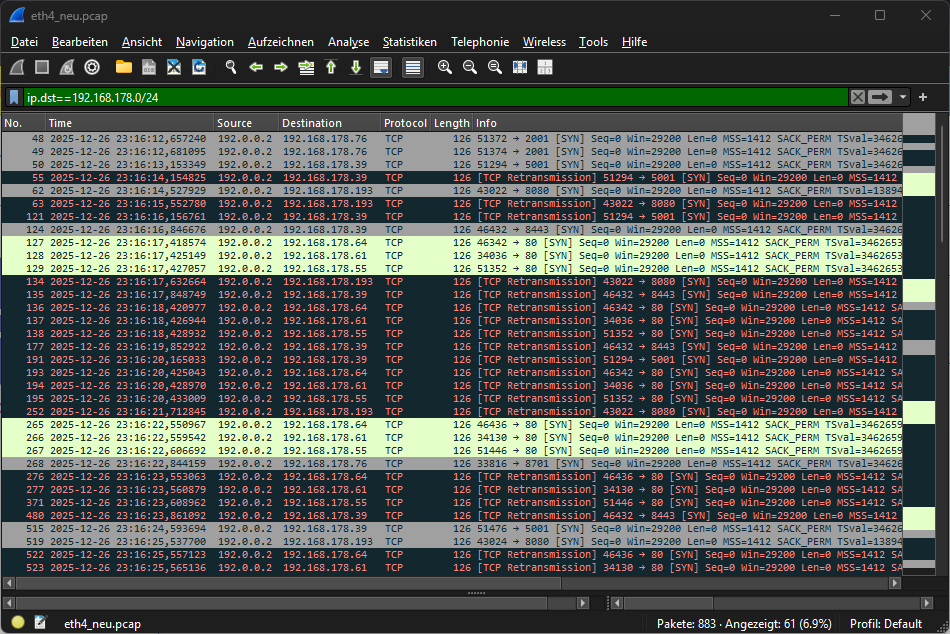This screenshot has height=634, width=950.
Task: Open the go to specific packet tool
Action: 306,67
